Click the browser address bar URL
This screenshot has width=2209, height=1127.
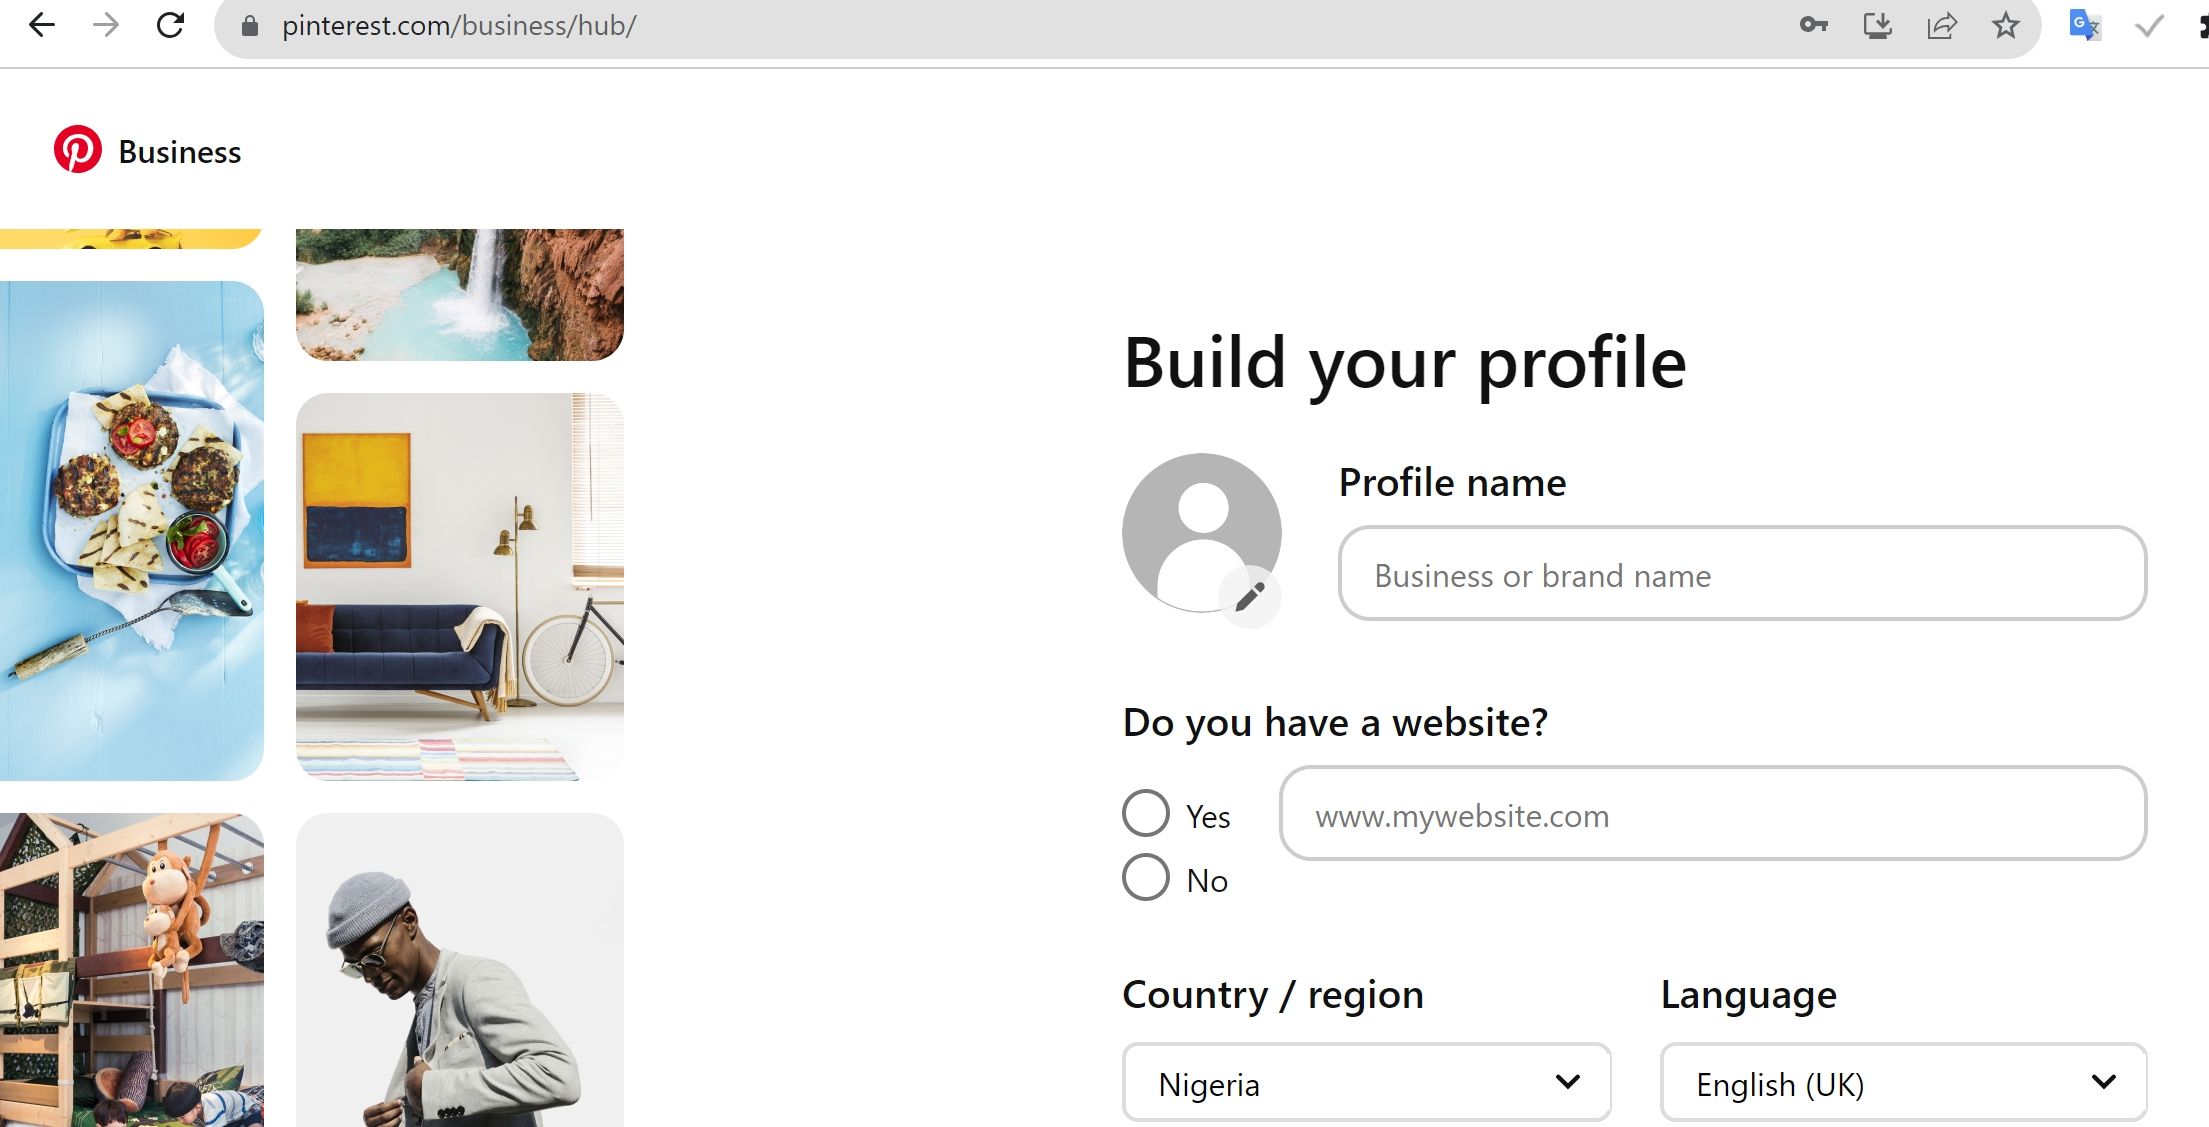pos(459,25)
